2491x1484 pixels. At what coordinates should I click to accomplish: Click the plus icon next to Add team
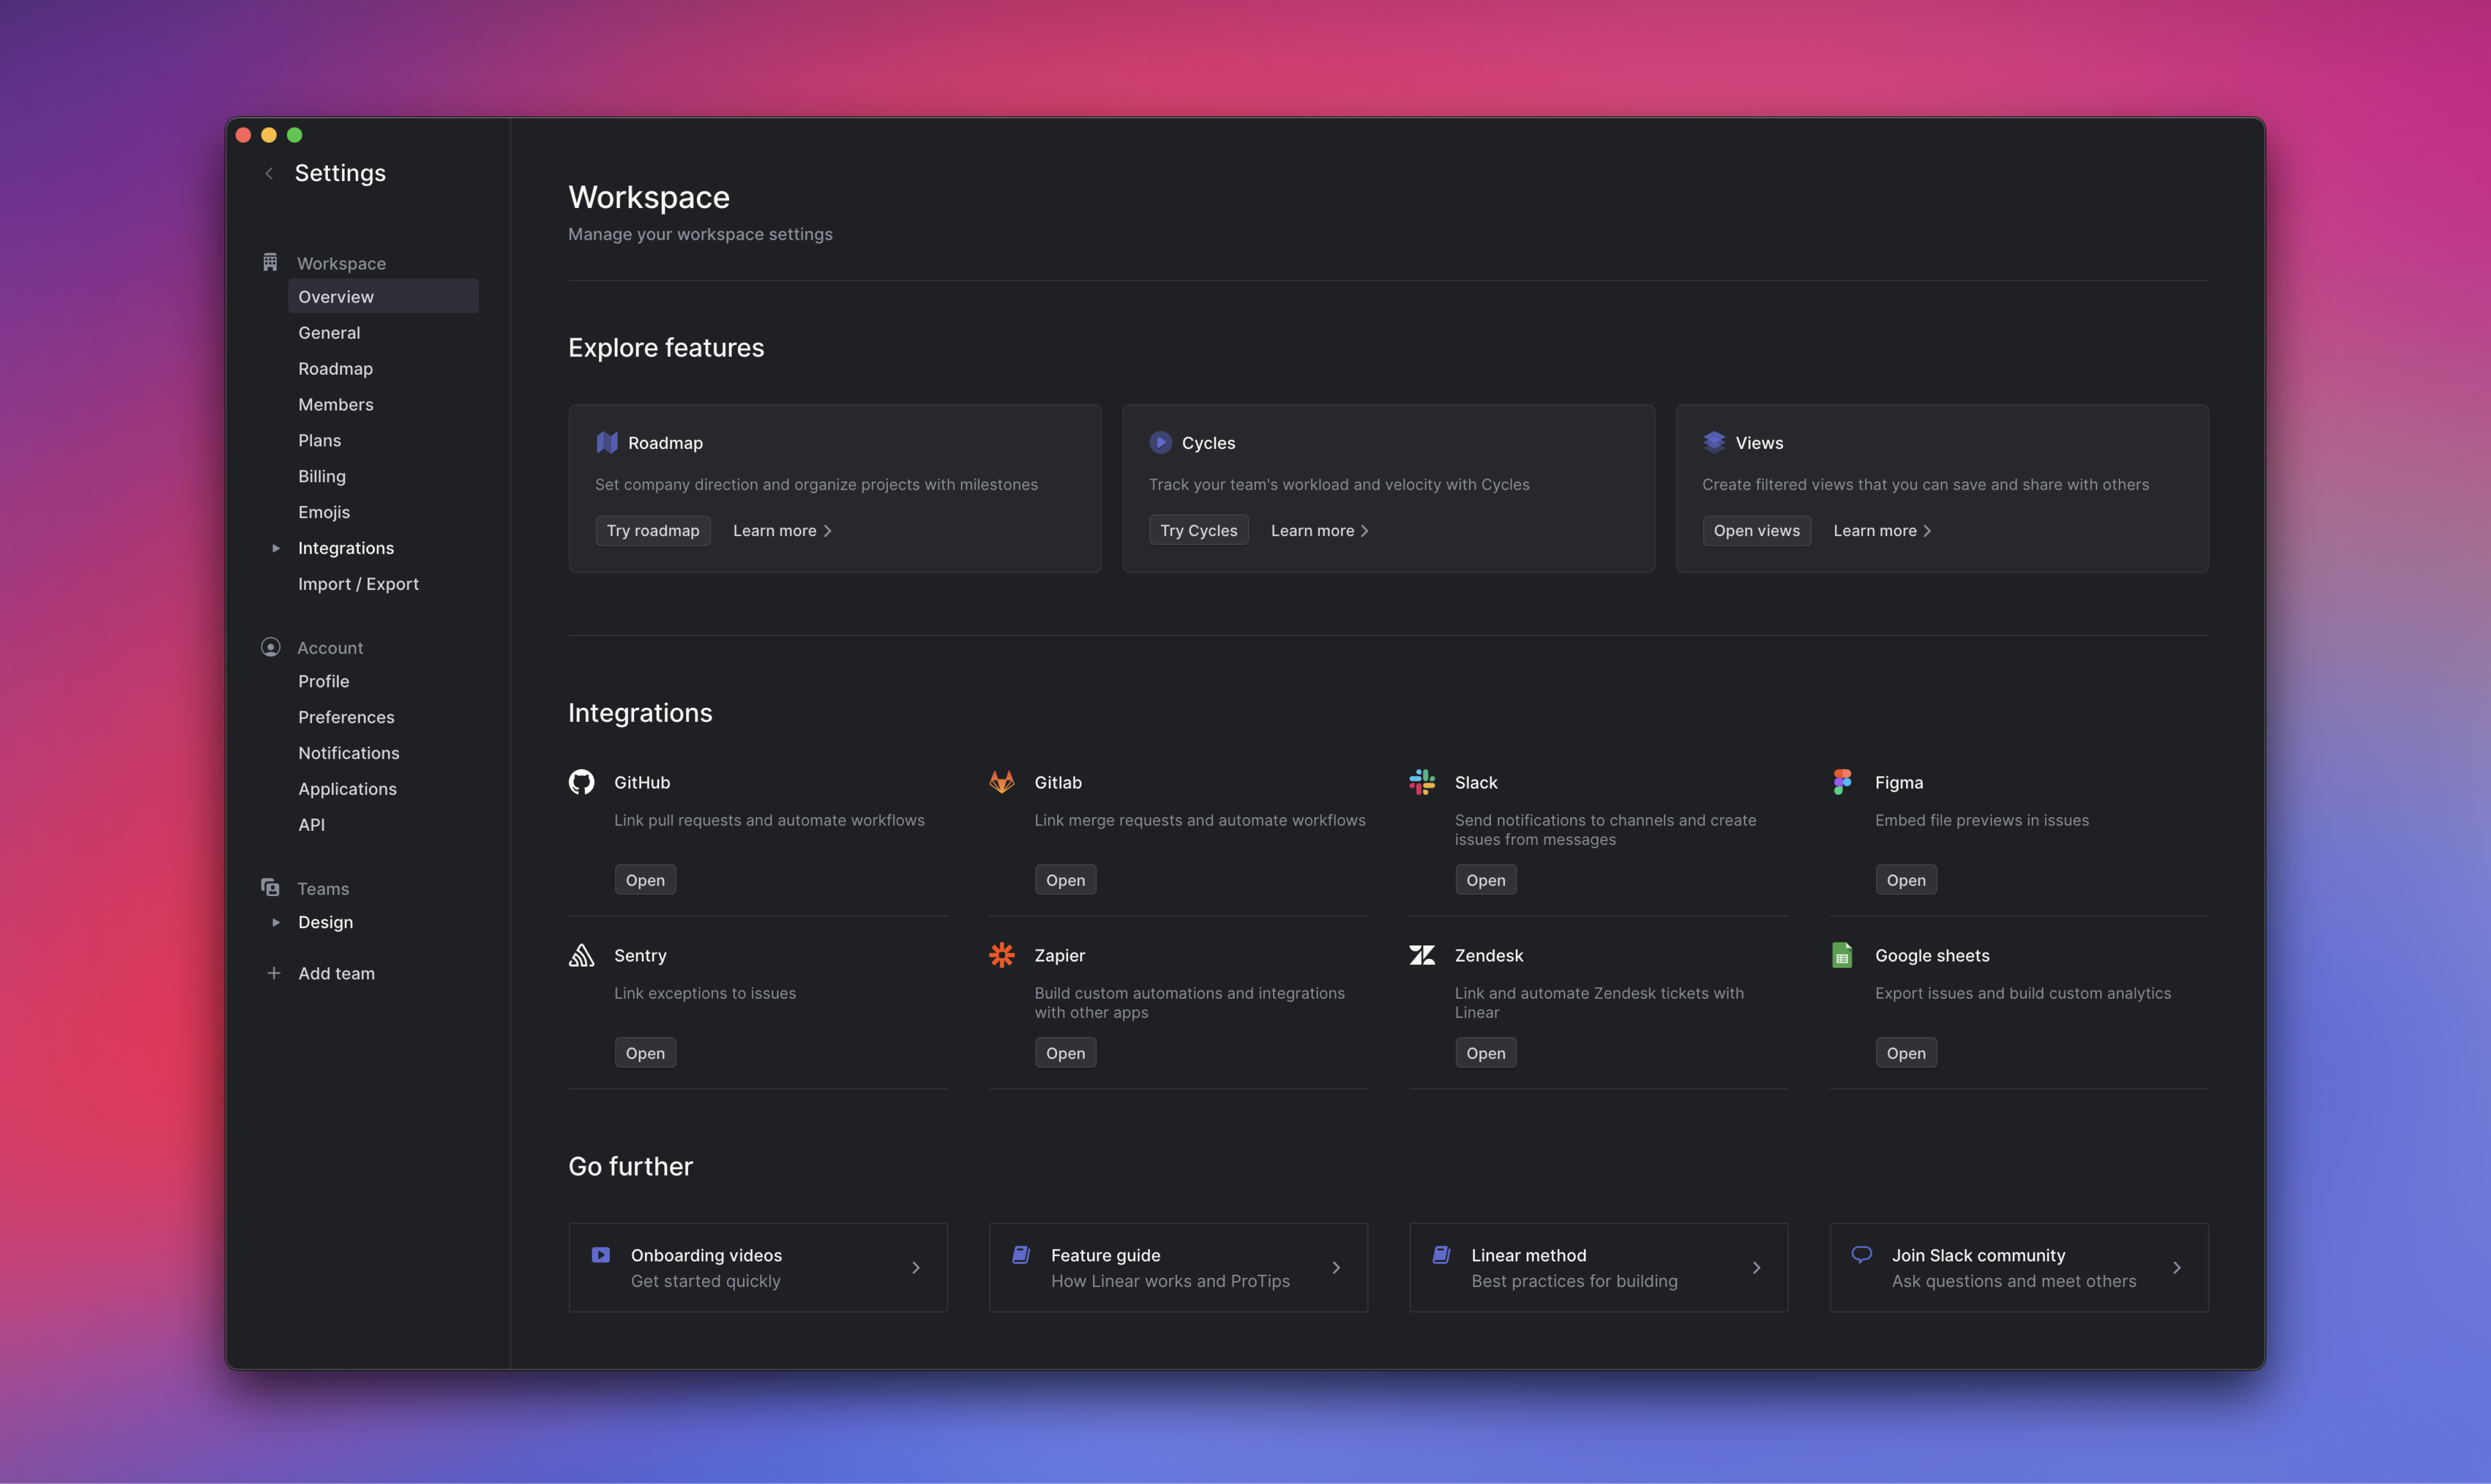pos(274,973)
